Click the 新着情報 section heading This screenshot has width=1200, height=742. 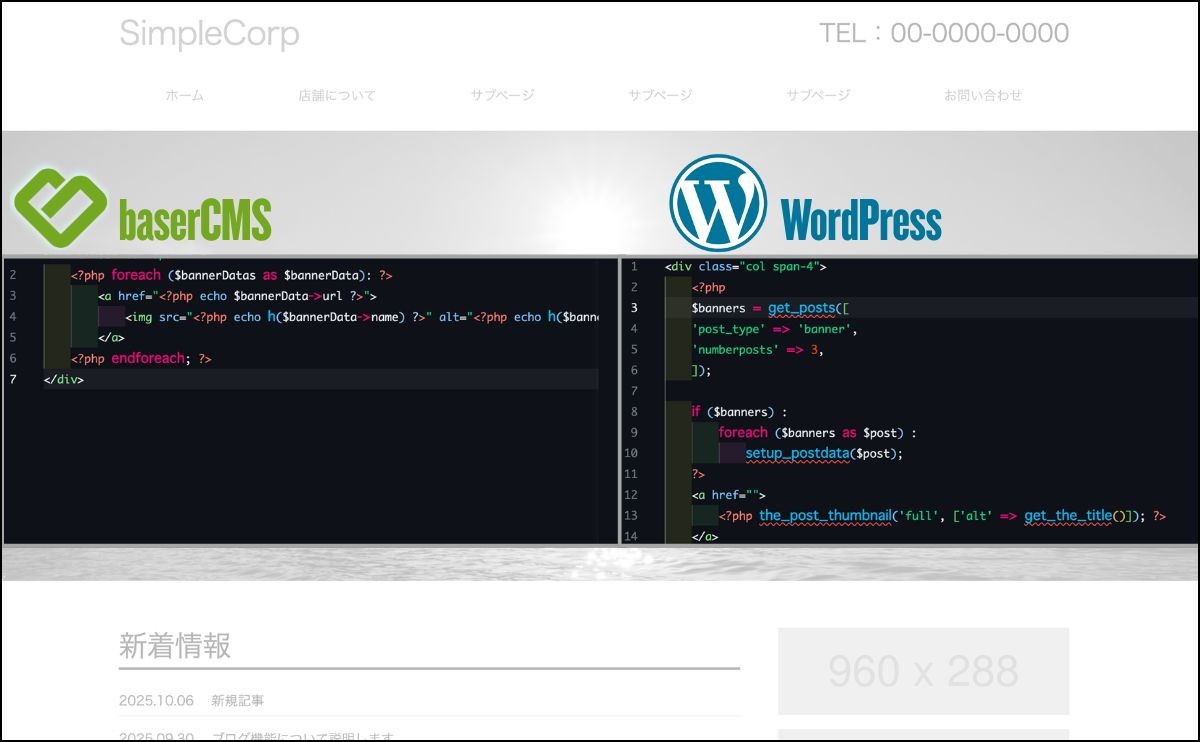tap(175, 646)
